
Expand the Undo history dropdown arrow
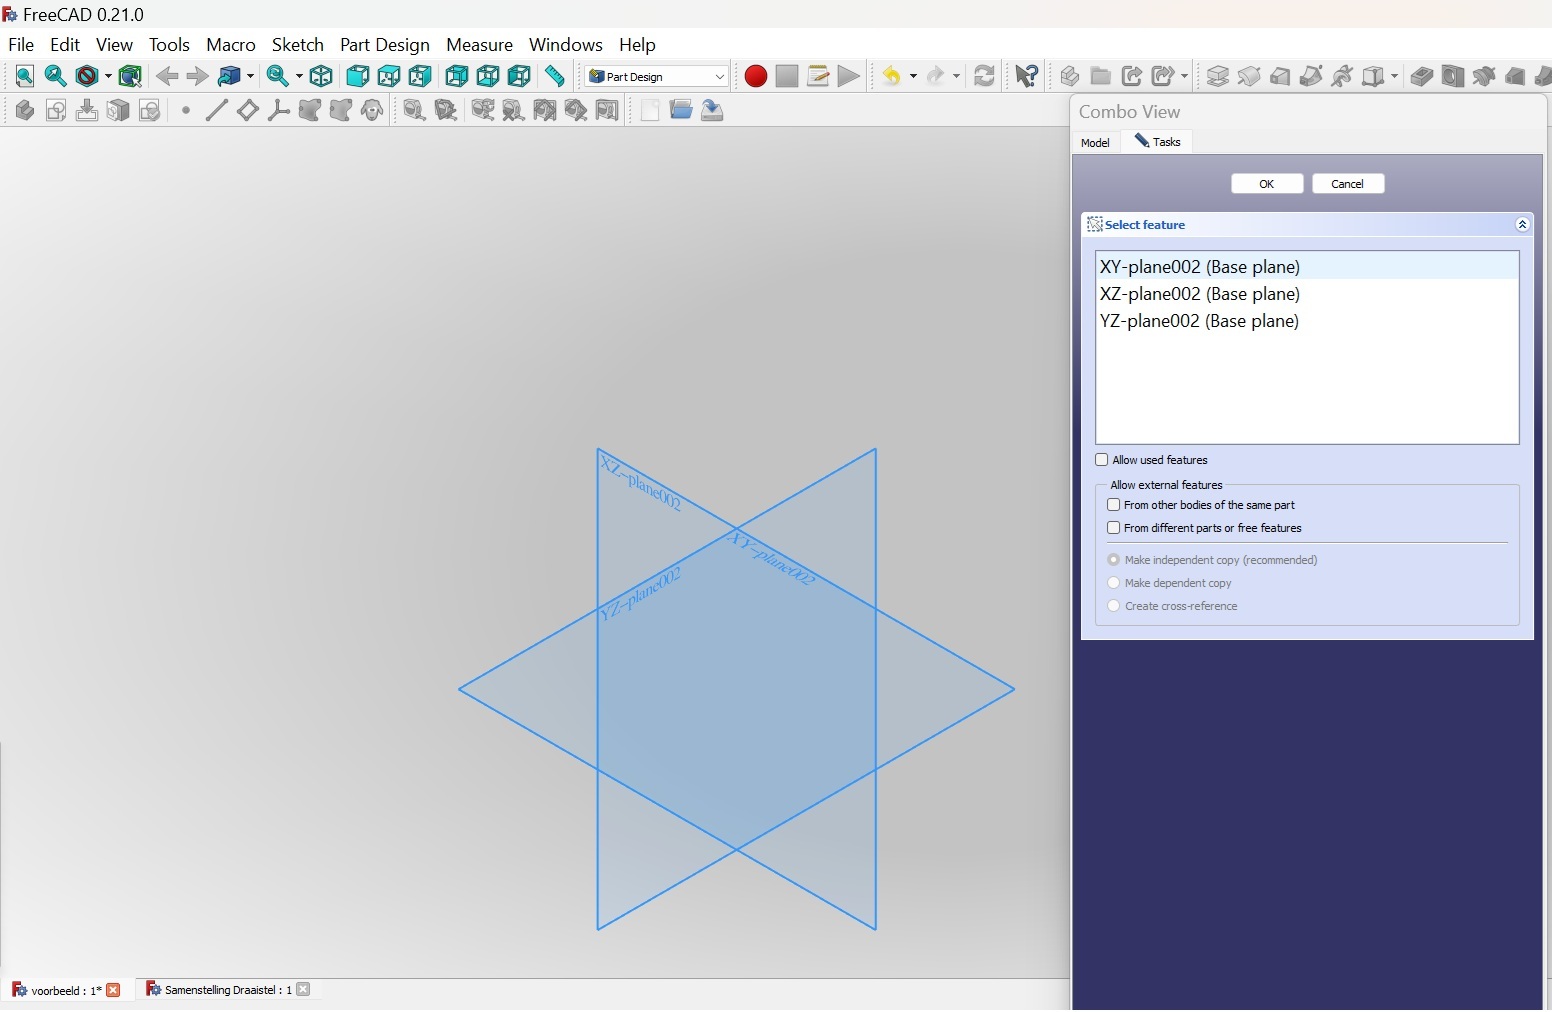913,76
